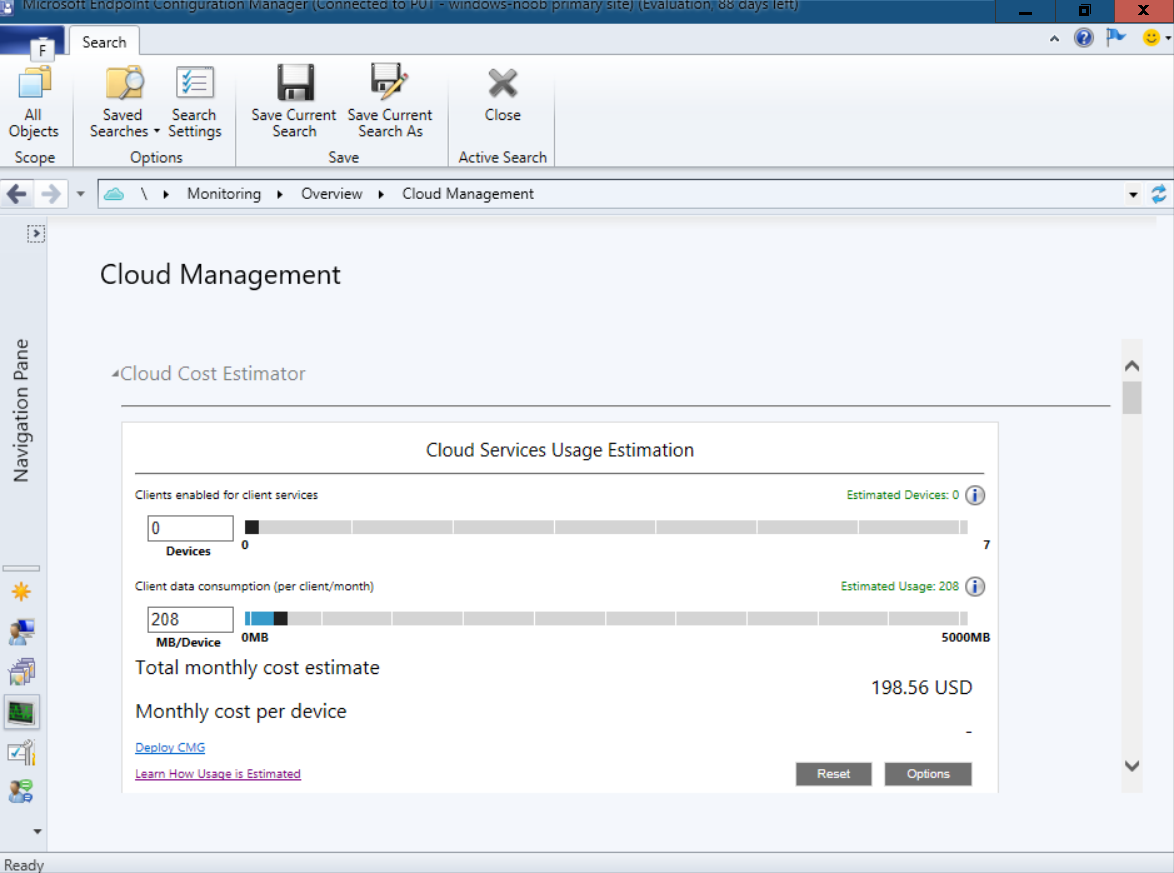
Task: Click the scrollbar up arrow
Action: point(1131,366)
